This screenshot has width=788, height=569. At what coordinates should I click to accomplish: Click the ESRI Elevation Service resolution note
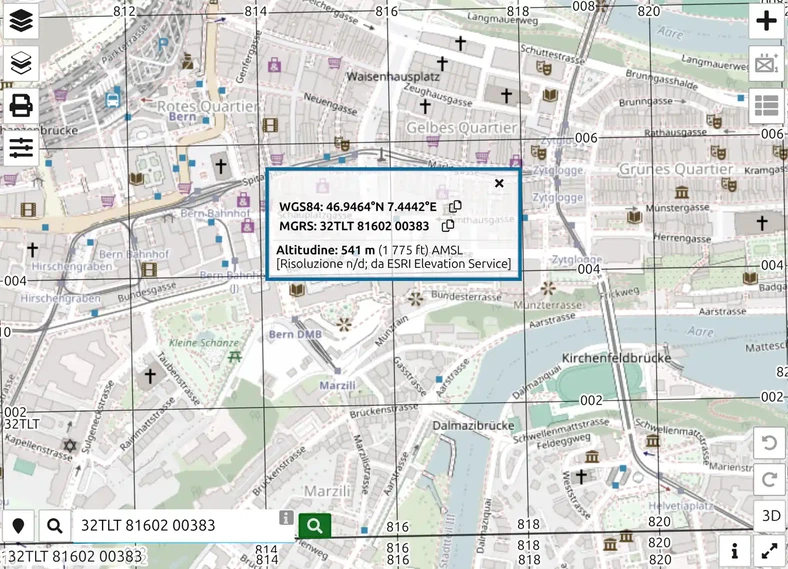point(393,263)
